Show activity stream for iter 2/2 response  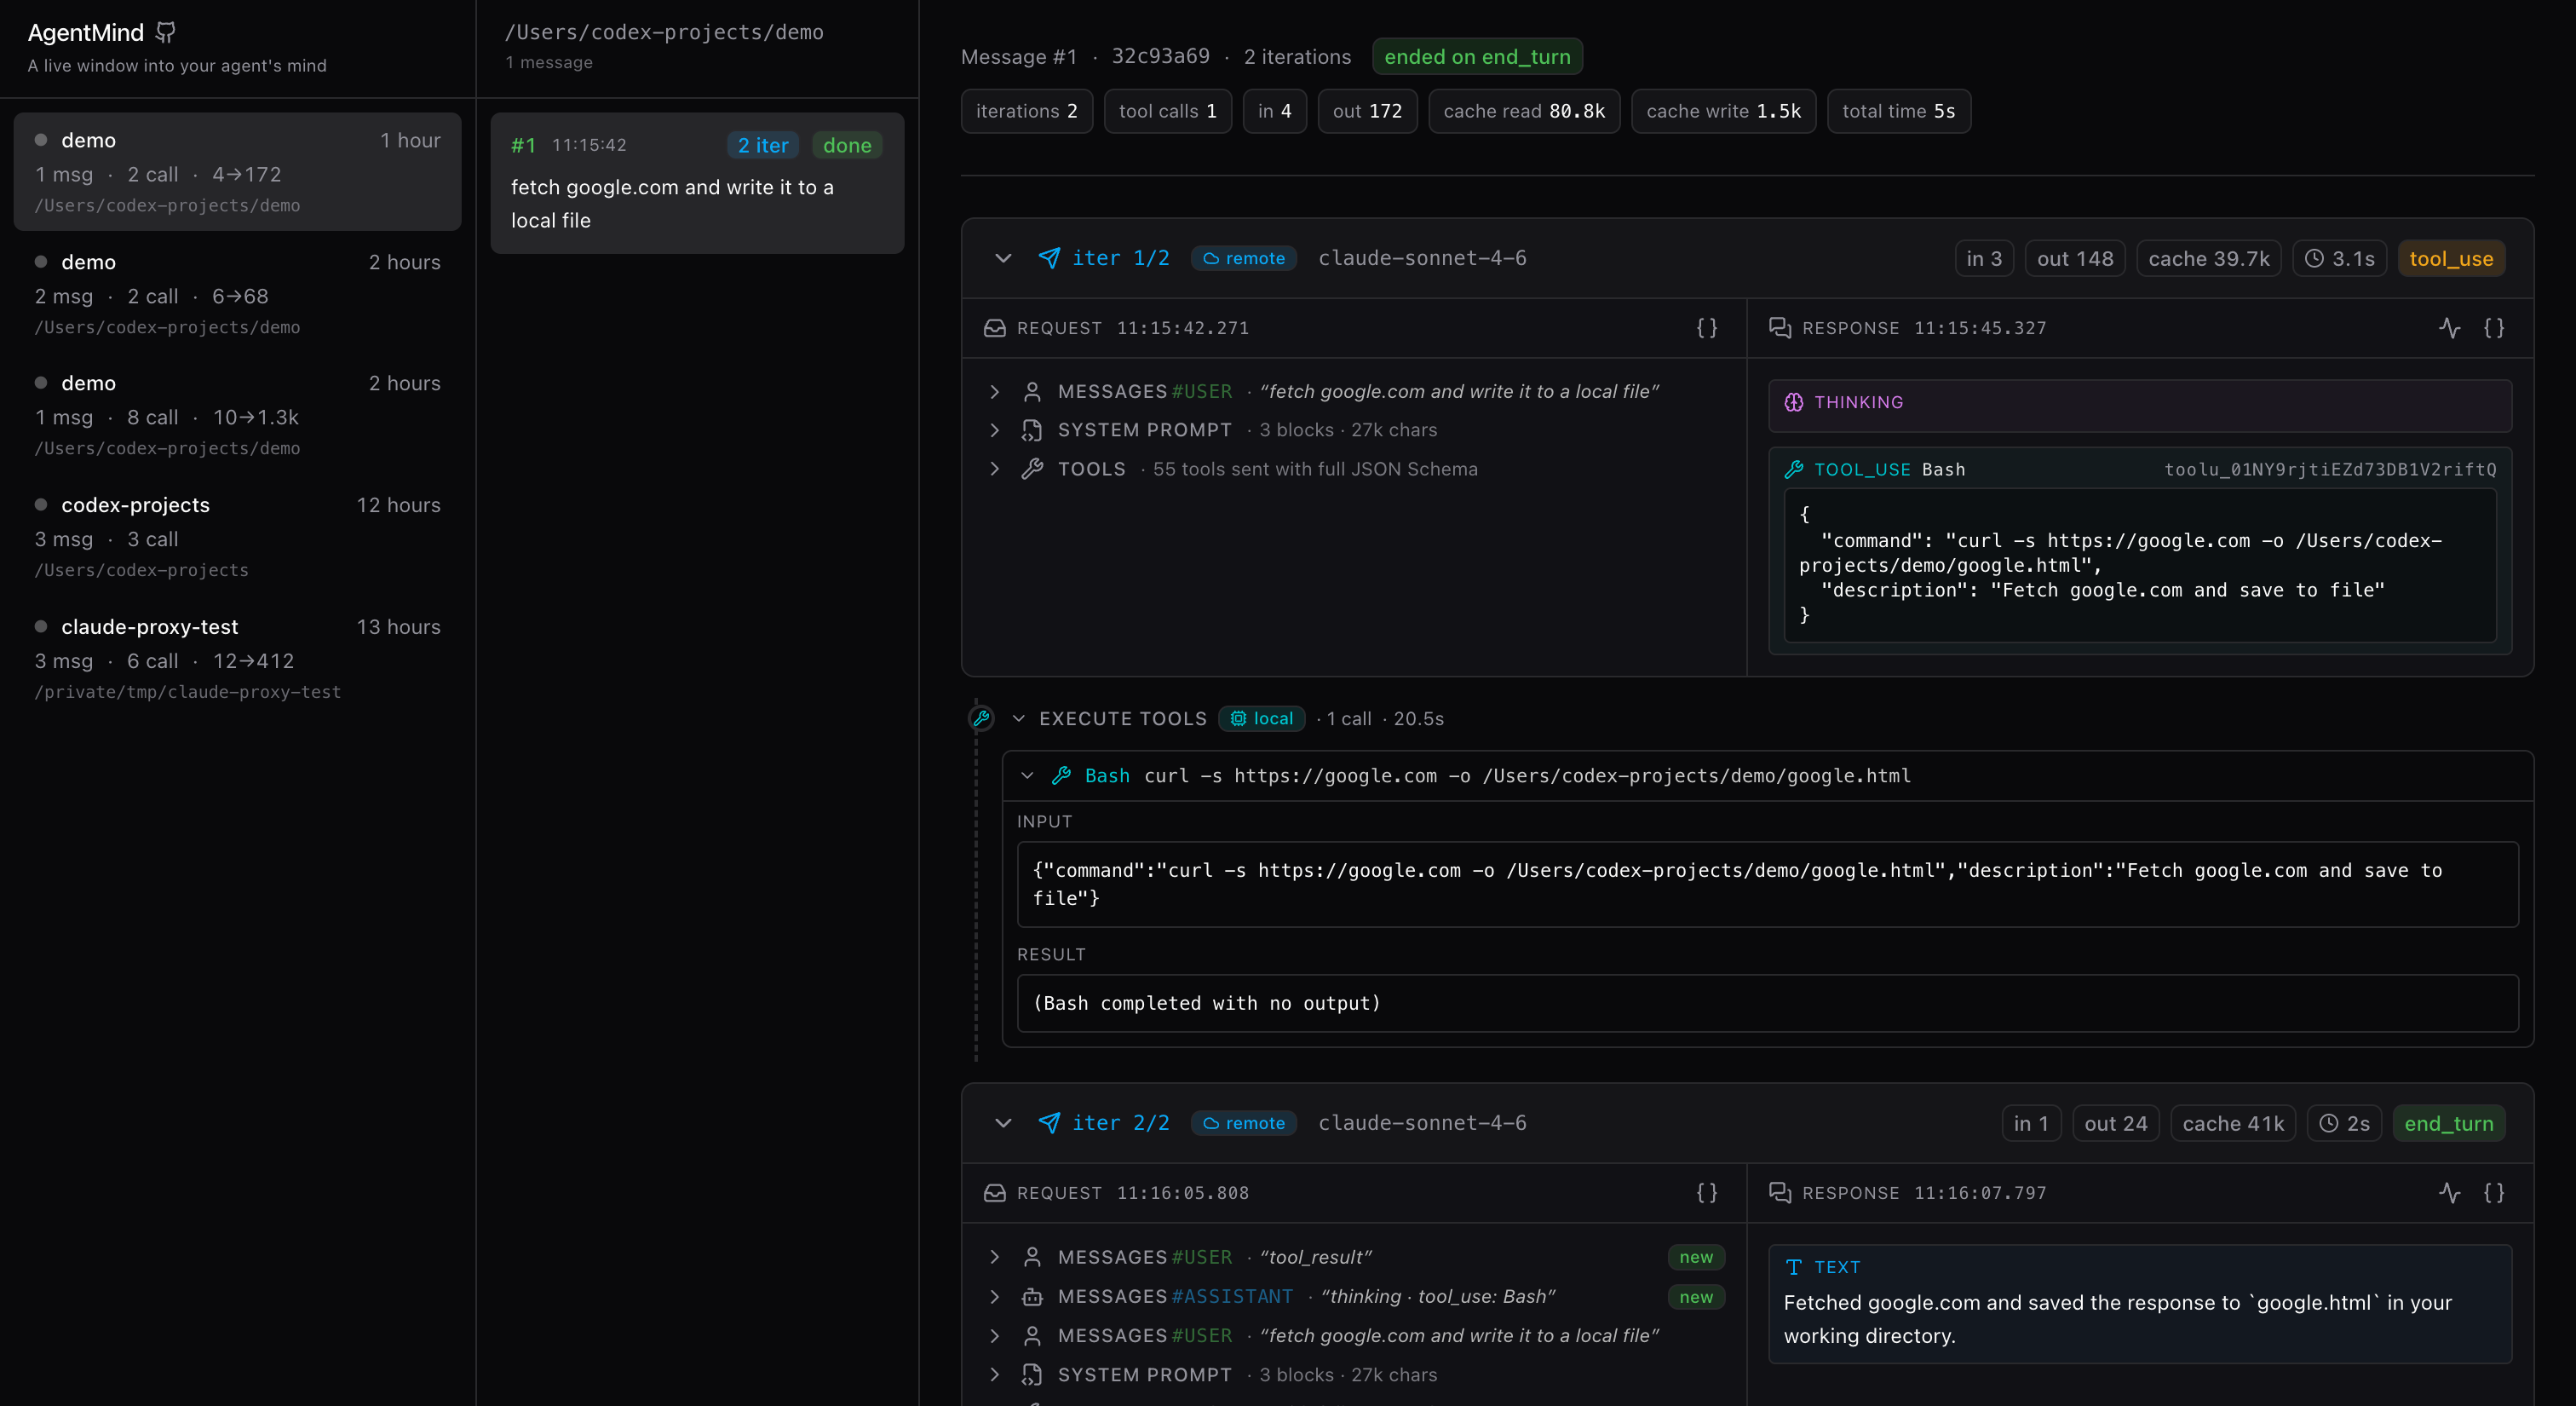click(x=2449, y=1193)
